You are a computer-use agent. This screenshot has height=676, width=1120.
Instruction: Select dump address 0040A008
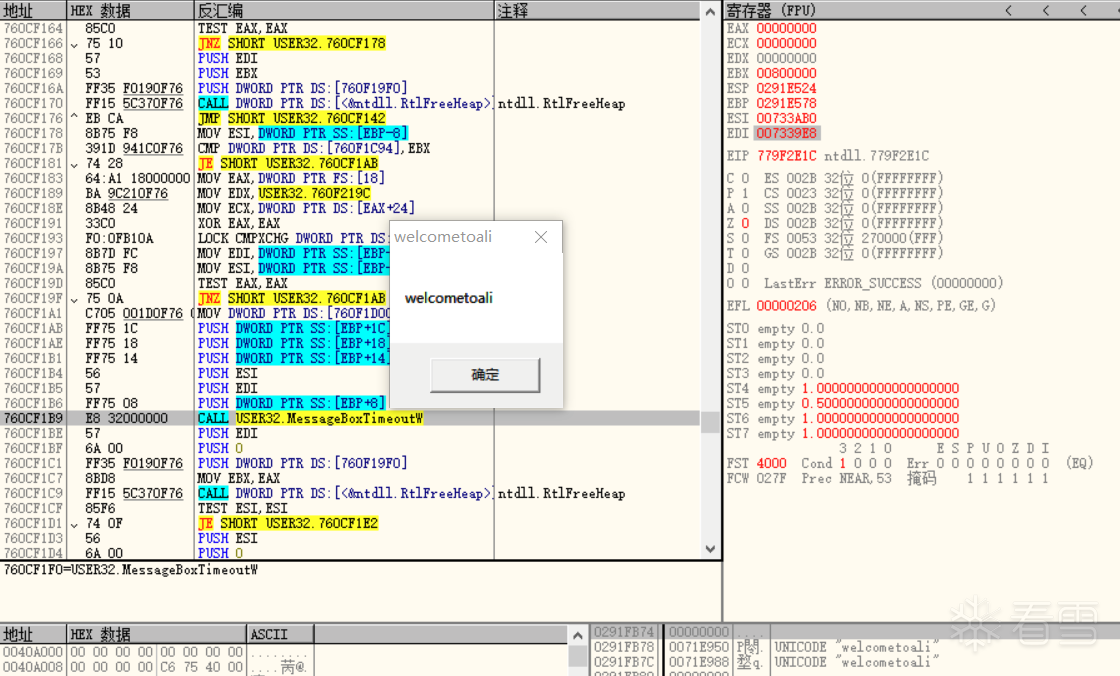(33, 667)
